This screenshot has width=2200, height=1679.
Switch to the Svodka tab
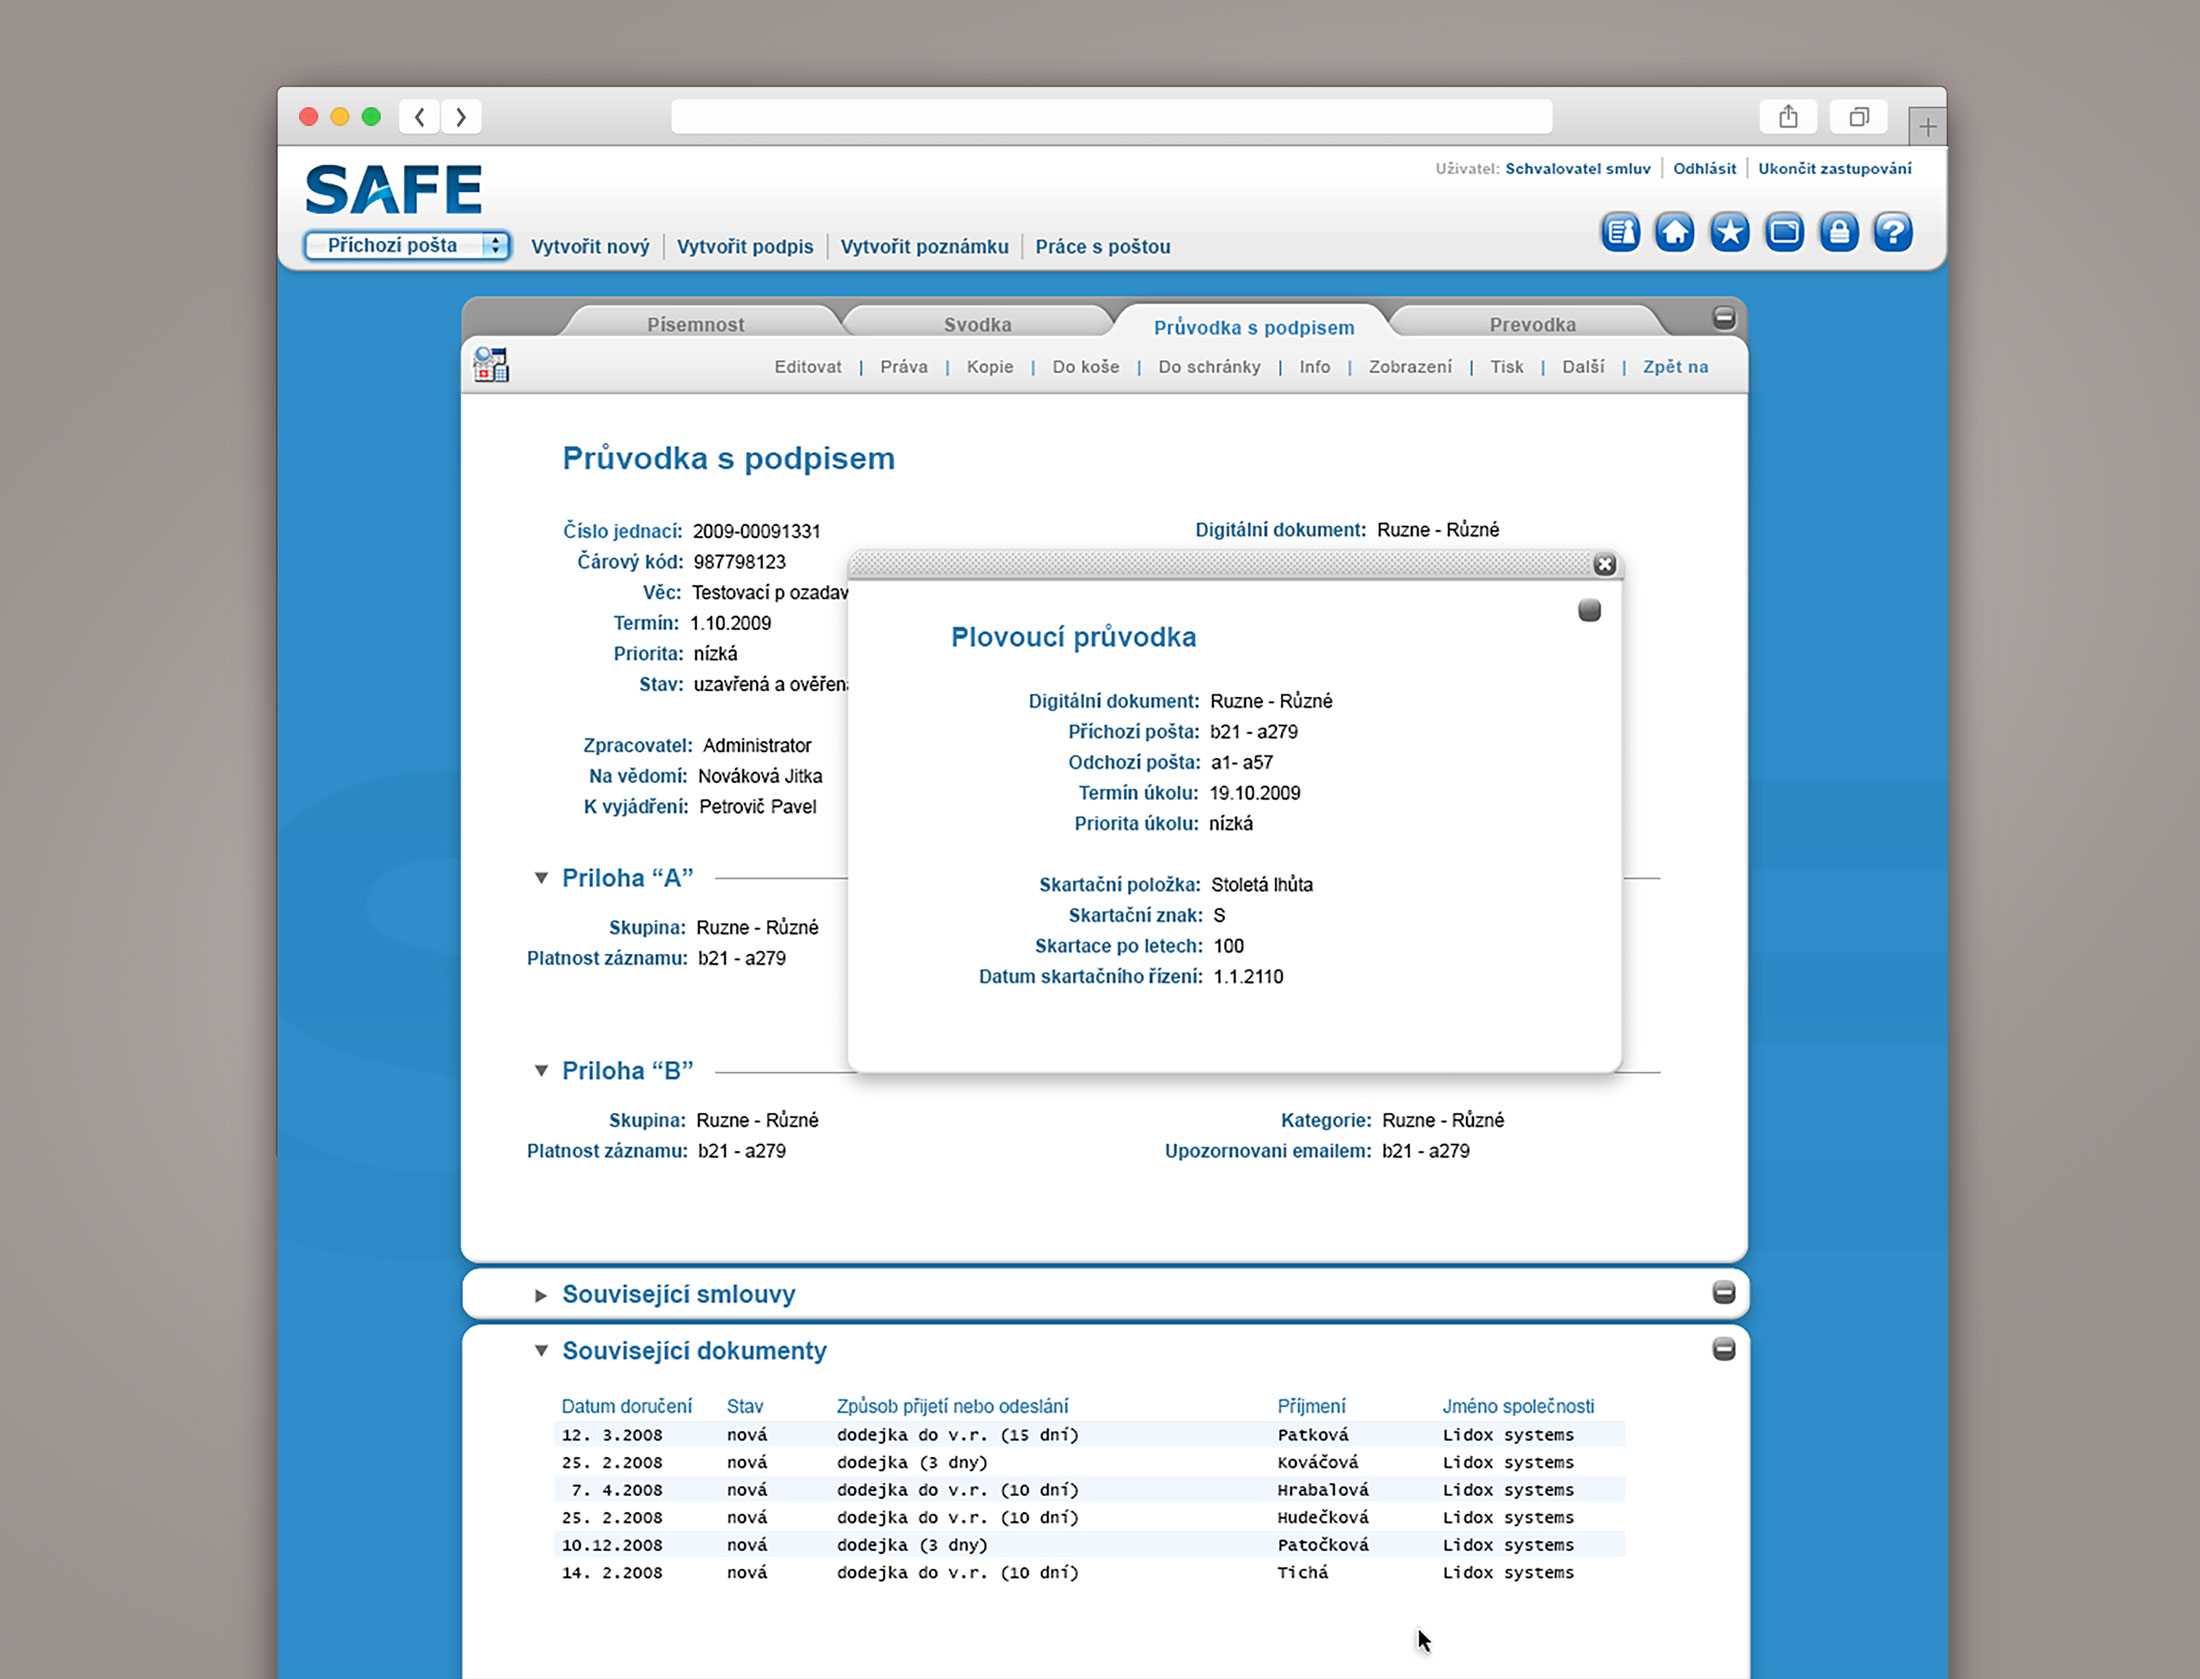[x=978, y=324]
